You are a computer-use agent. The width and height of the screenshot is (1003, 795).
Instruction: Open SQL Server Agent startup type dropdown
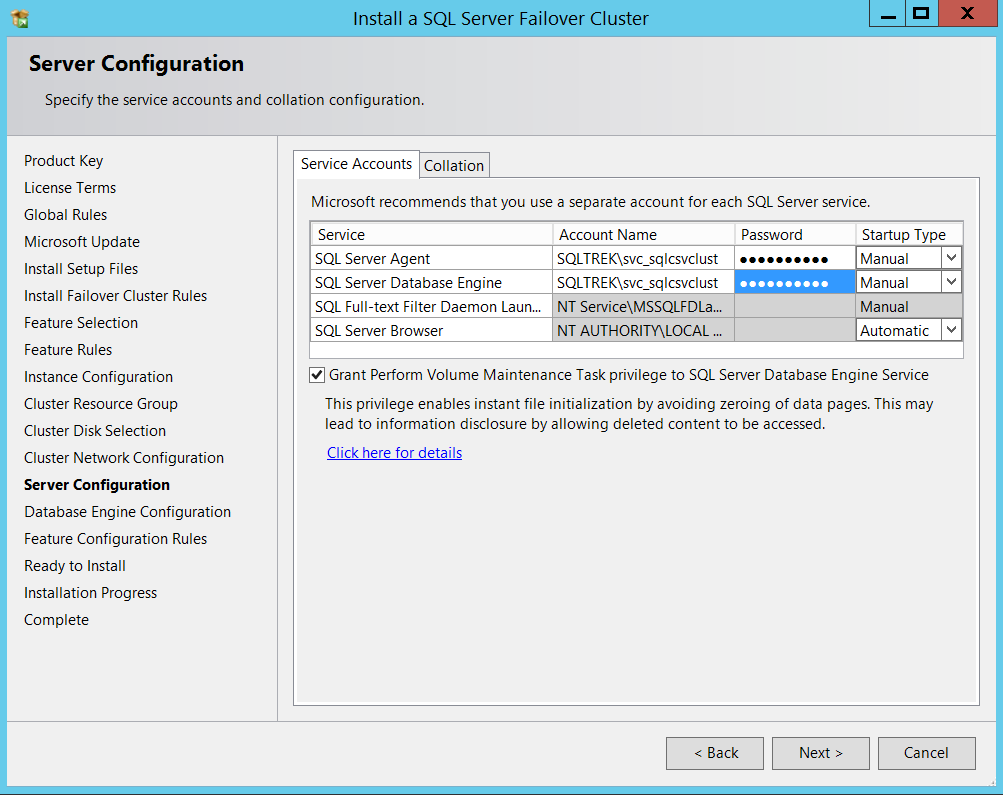point(951,258)
